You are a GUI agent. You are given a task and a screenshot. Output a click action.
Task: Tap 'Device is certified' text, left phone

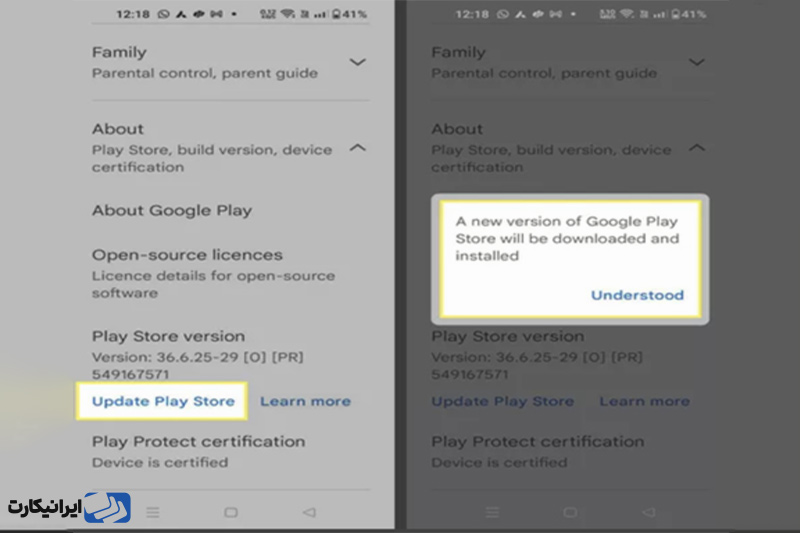160,463
